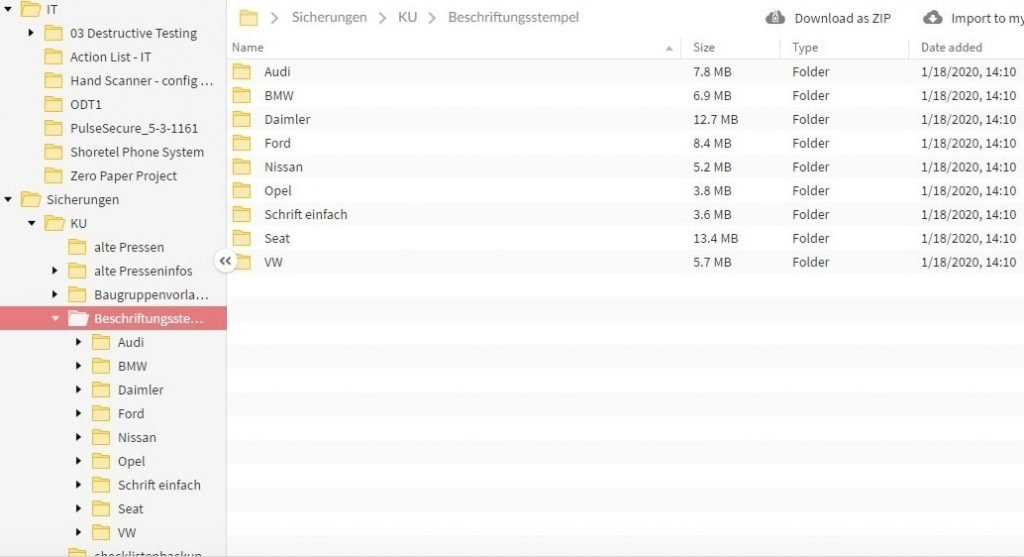1024x557 pixels.
Task: Open the VW folder name in file list
Action: click(273, 262)
